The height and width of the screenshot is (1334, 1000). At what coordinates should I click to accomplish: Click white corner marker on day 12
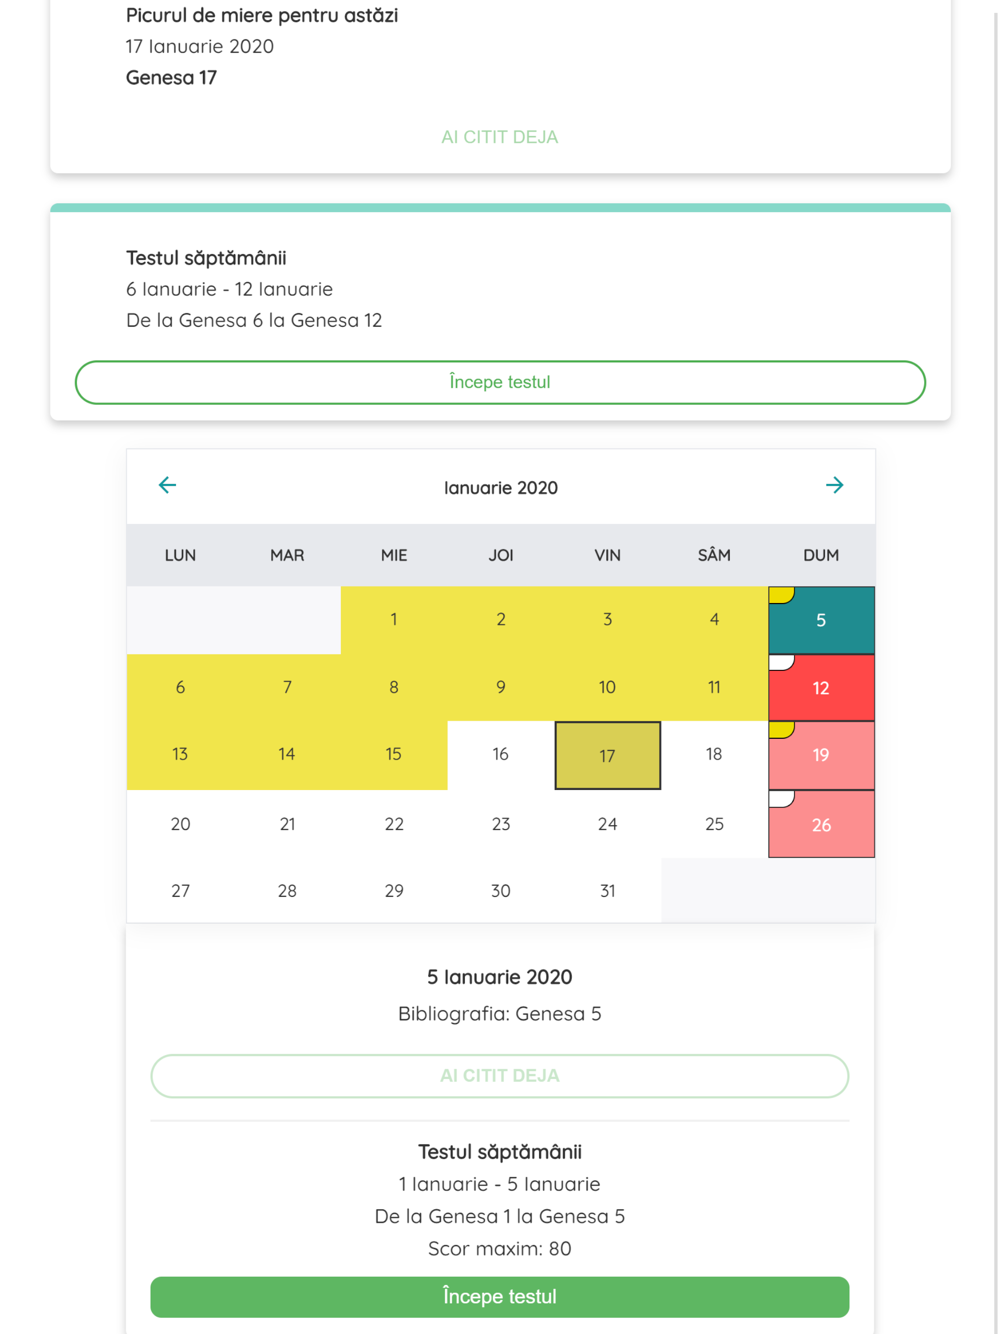pyautogui.click(x=781, y=662)
